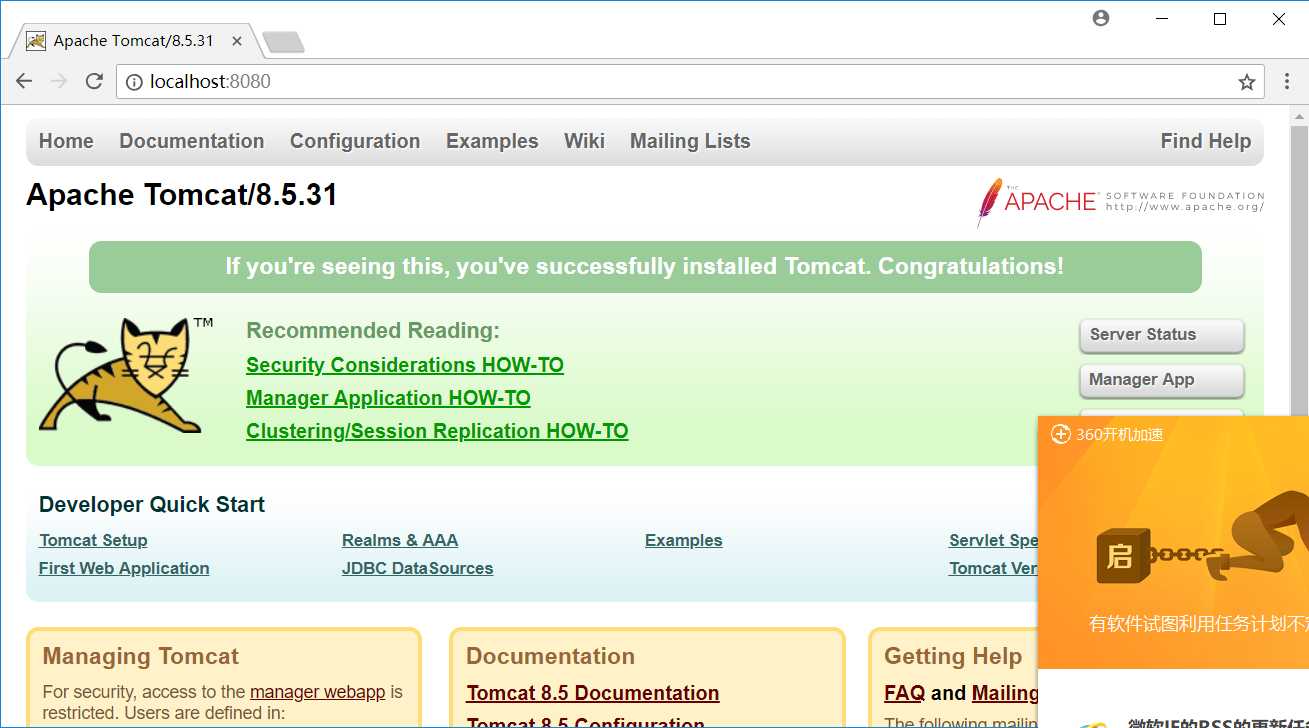Click the Apache Software Foundation logo
The image size is (1309, 728).
(1120, 202)
